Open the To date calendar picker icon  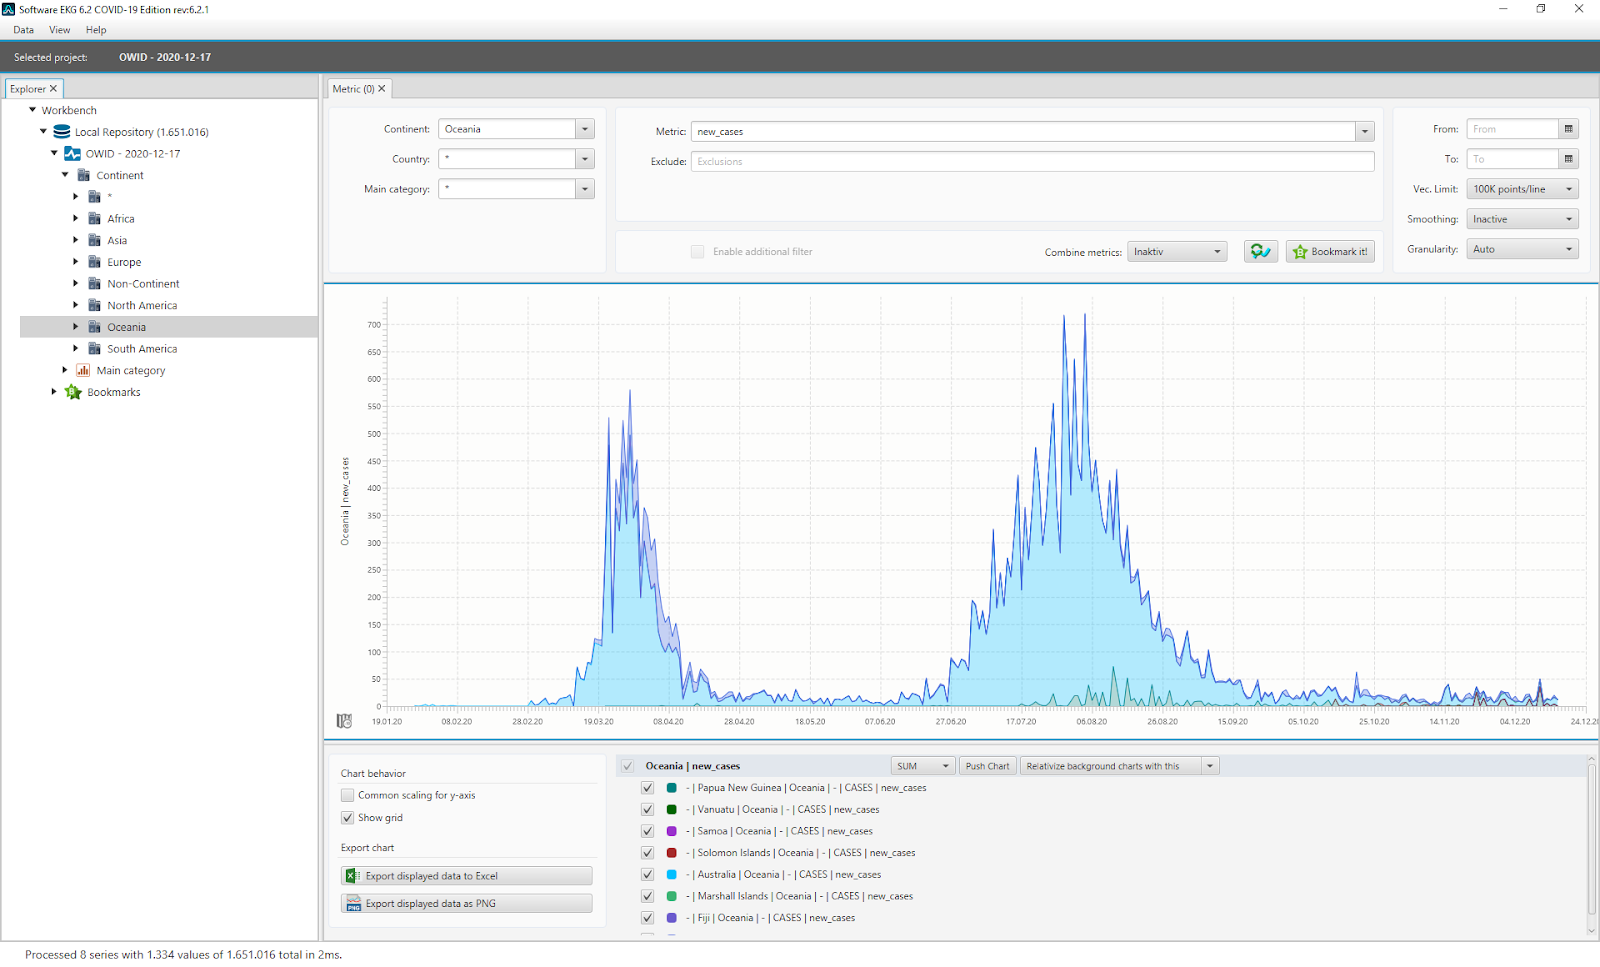1568,159
